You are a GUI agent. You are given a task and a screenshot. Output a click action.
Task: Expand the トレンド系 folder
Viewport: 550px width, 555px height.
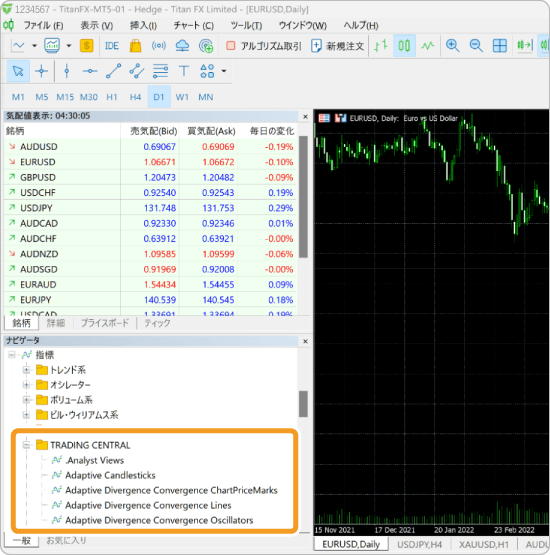(26, 370)
